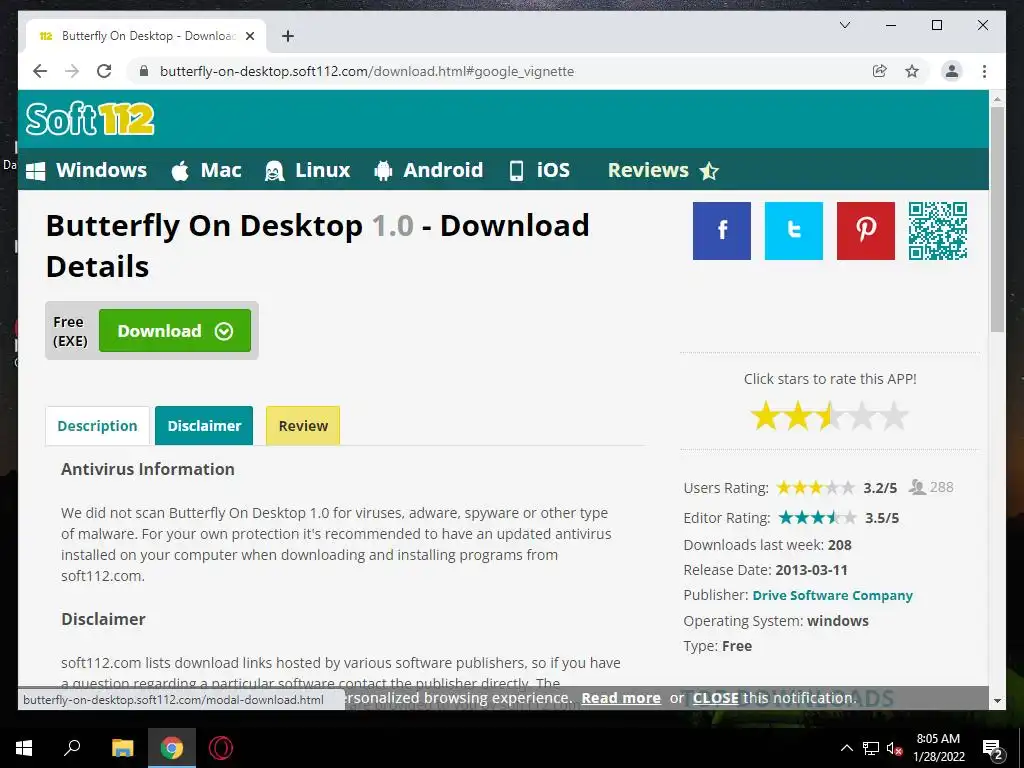Switch to the Description tab

point(97,426)
